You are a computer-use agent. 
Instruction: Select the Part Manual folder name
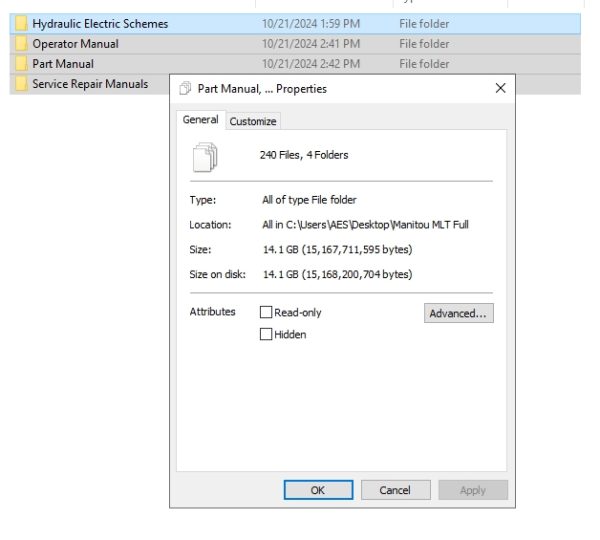tap(63, 64)
